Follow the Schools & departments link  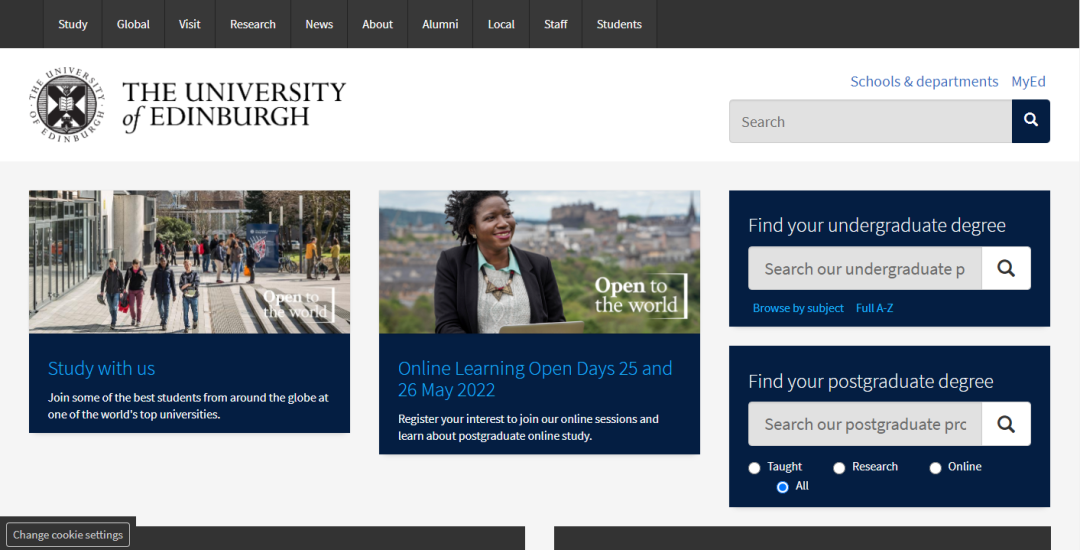(924, 81)
